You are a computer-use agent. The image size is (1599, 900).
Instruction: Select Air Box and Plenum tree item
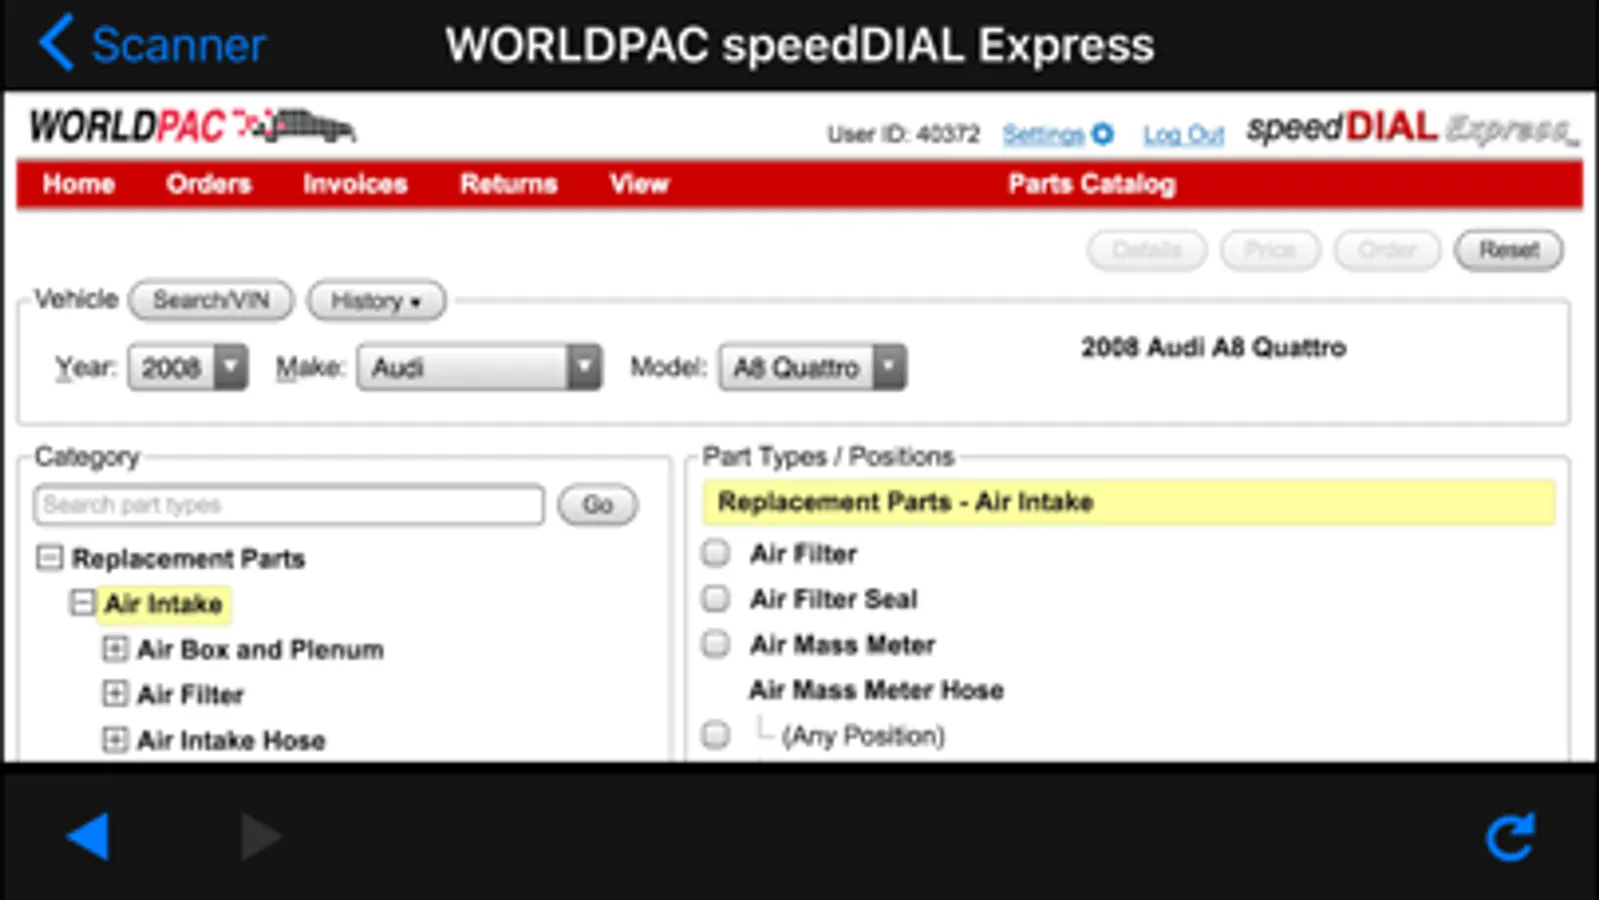click(x=260, y=650)
